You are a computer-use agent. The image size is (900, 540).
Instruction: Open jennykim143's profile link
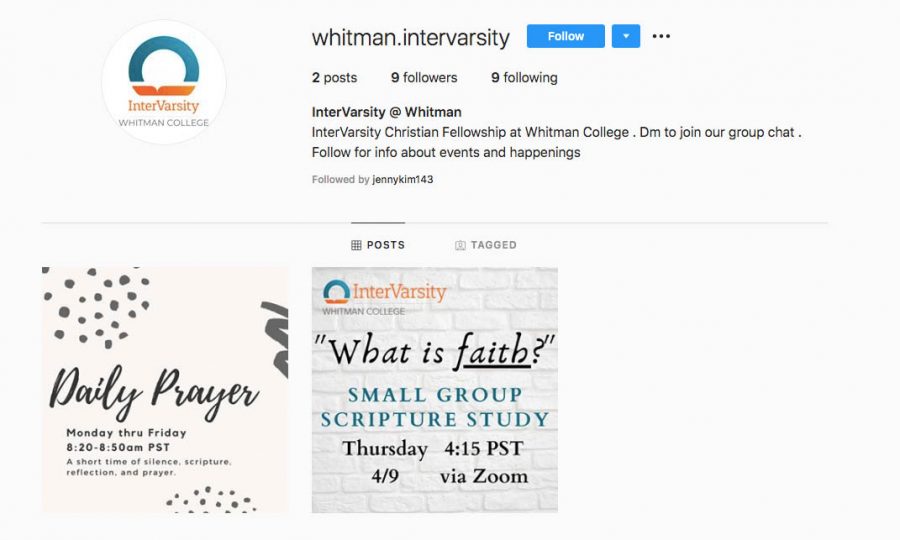pos(402,179)
